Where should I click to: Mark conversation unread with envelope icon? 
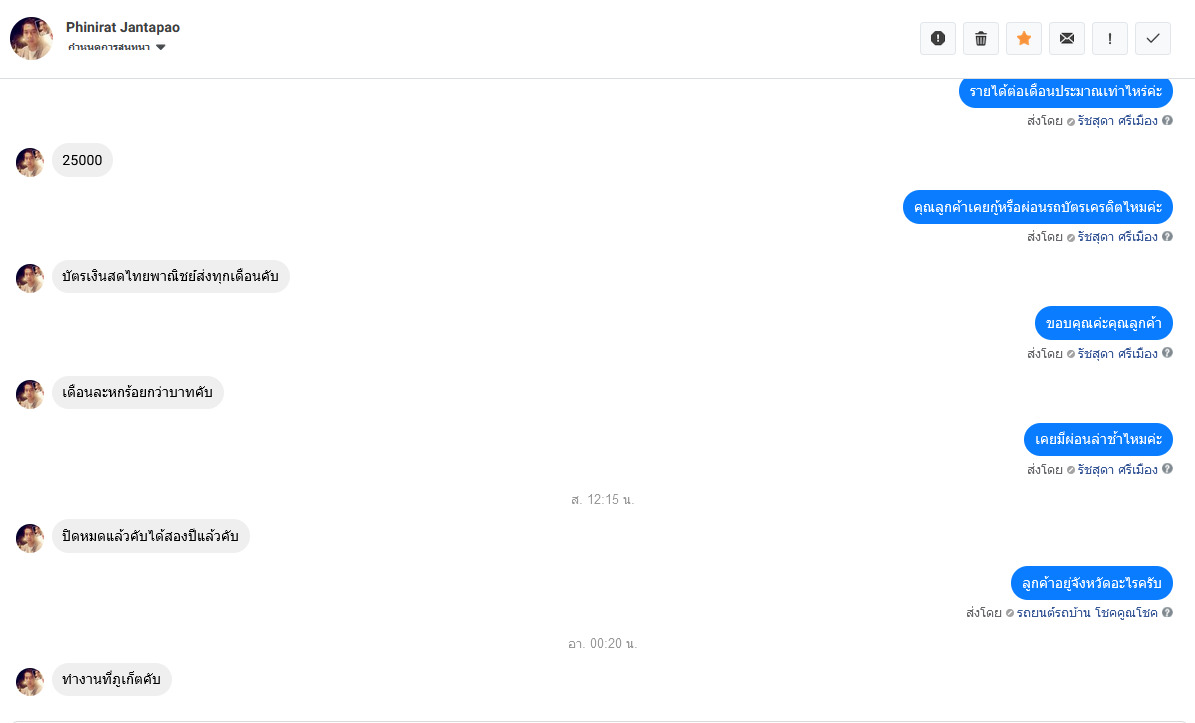1067,38
